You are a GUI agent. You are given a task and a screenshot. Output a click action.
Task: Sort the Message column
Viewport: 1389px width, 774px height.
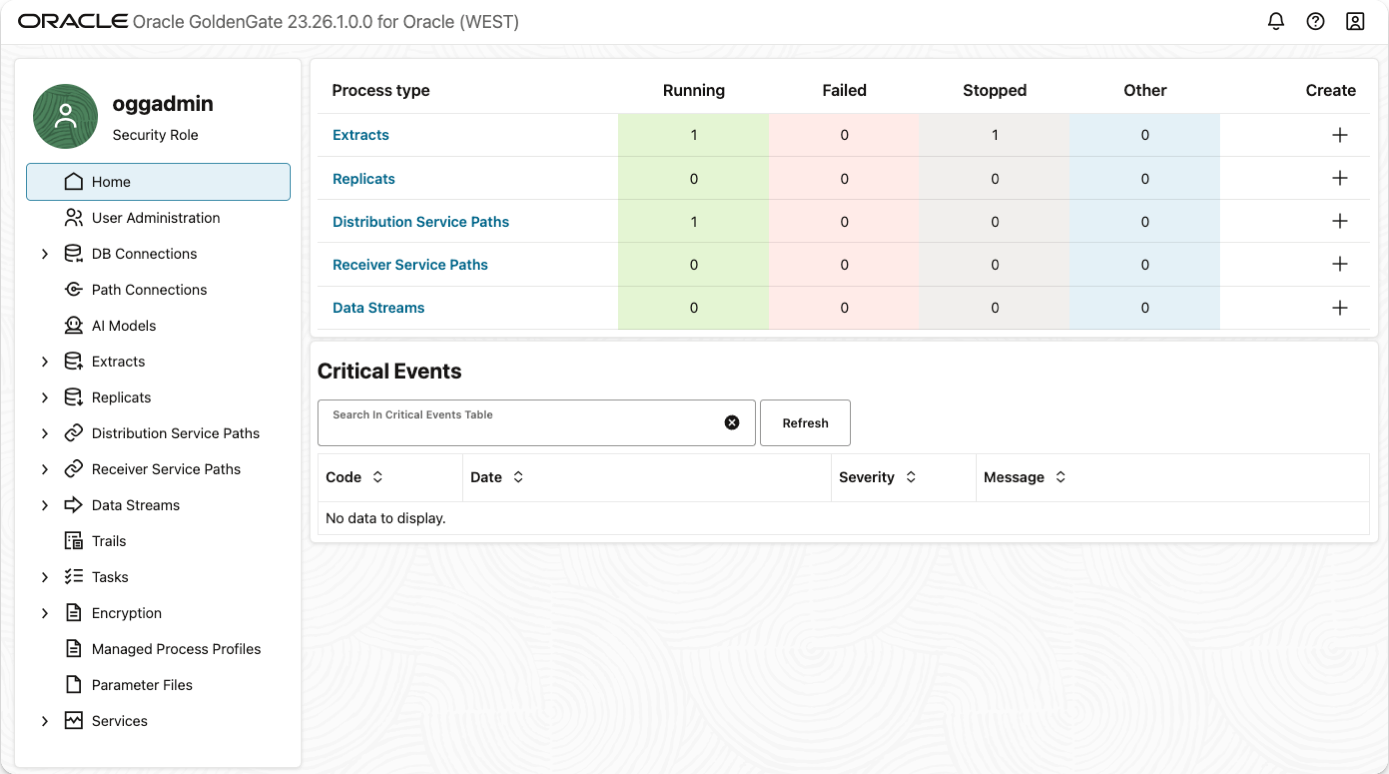pos(1060,477)
